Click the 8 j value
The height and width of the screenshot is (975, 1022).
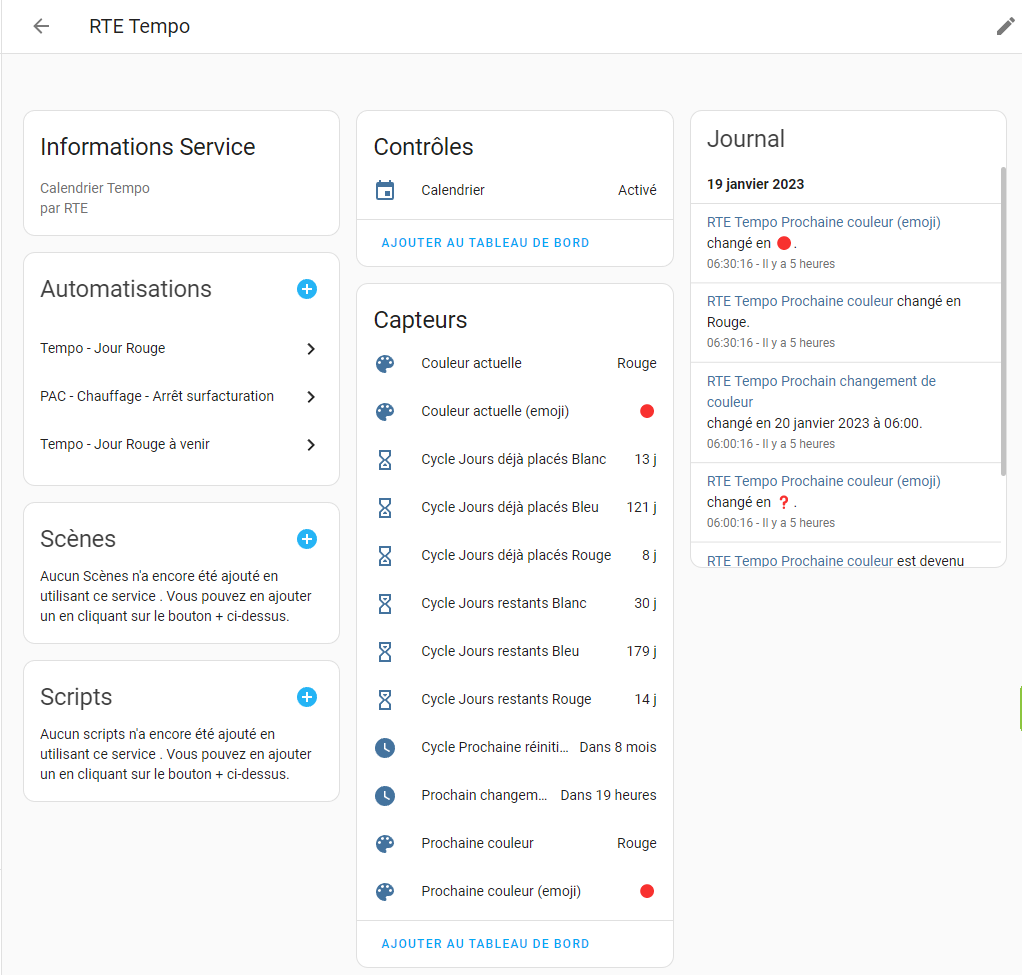click(x=649, y=555)
